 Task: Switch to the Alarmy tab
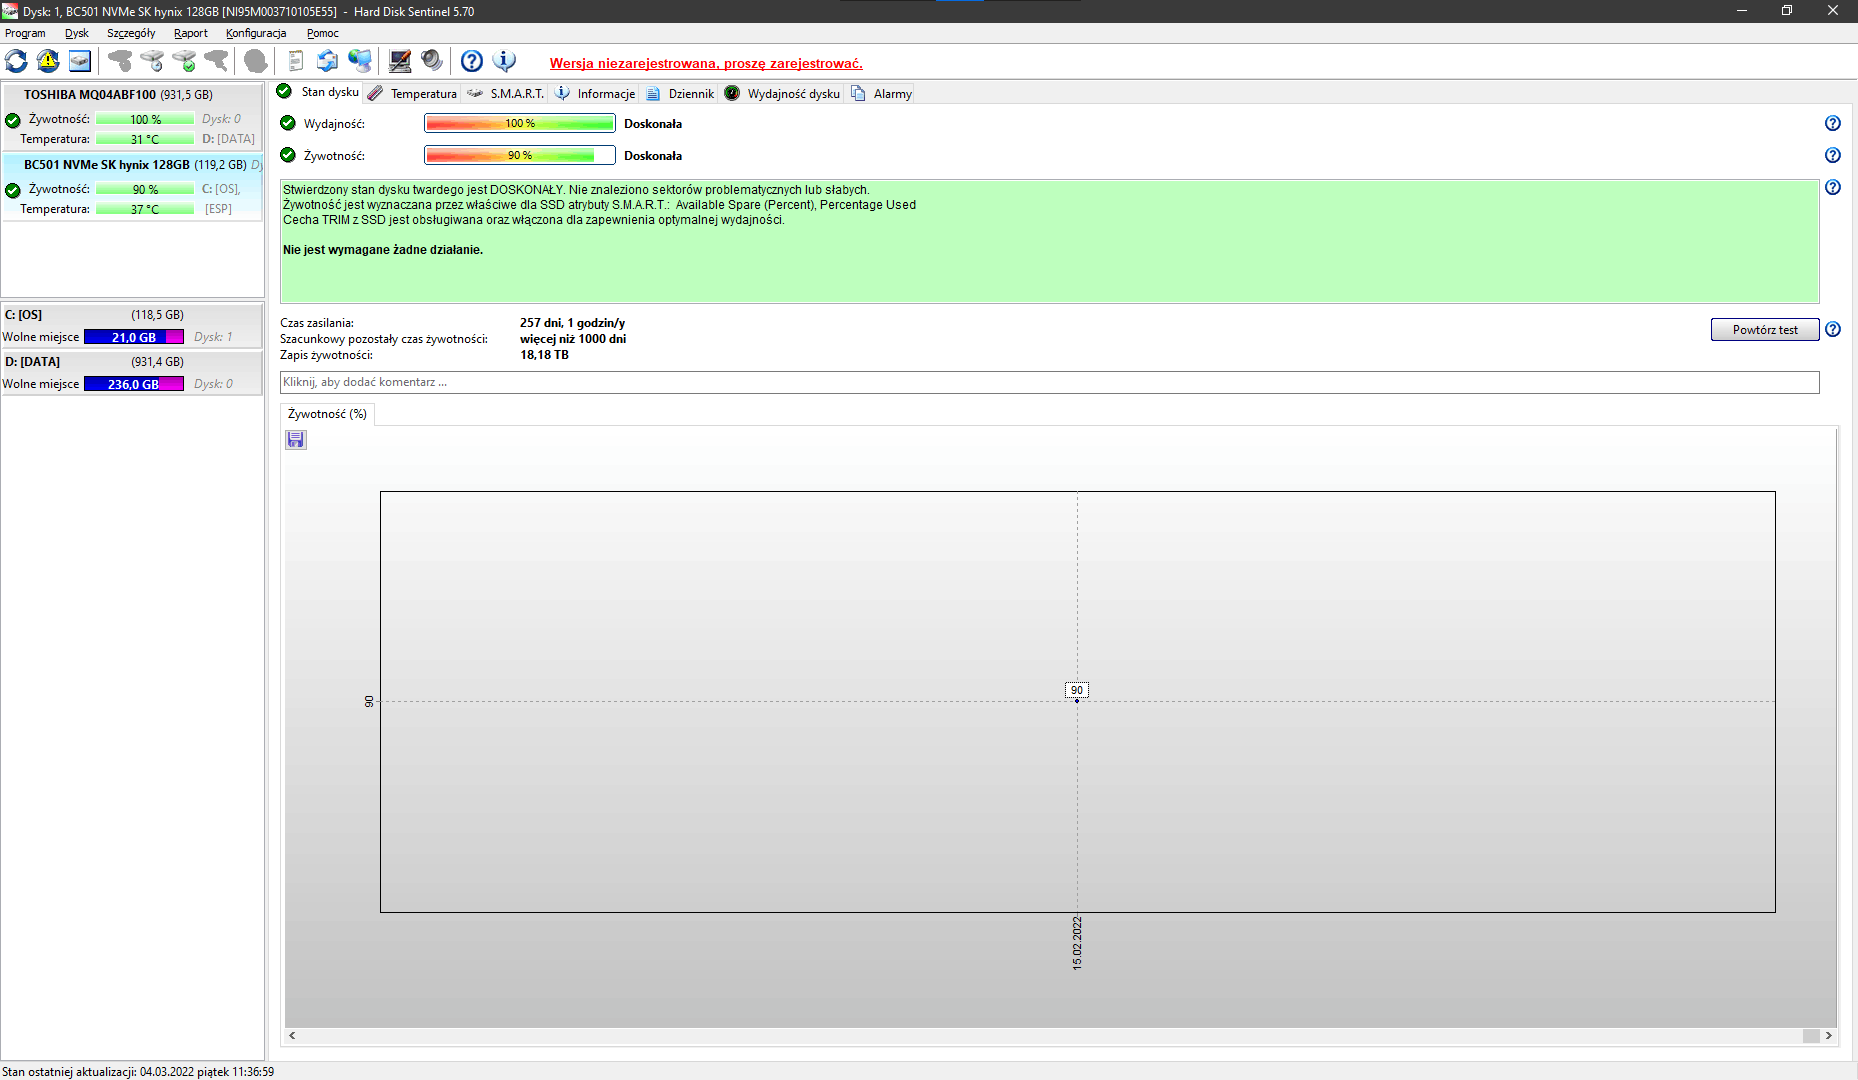tap(882, 94)
